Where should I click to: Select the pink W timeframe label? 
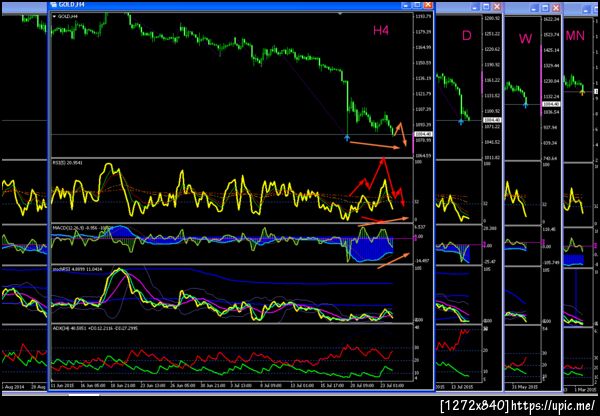[525, 38]
